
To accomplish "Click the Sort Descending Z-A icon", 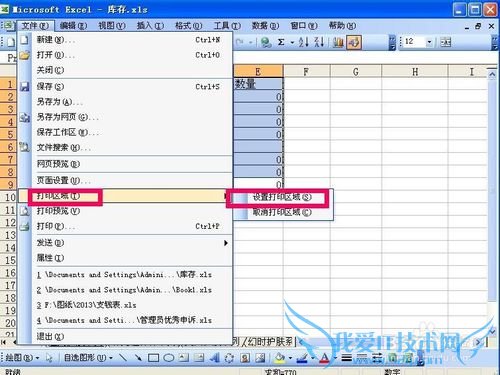I will click(x=319, y=42).
